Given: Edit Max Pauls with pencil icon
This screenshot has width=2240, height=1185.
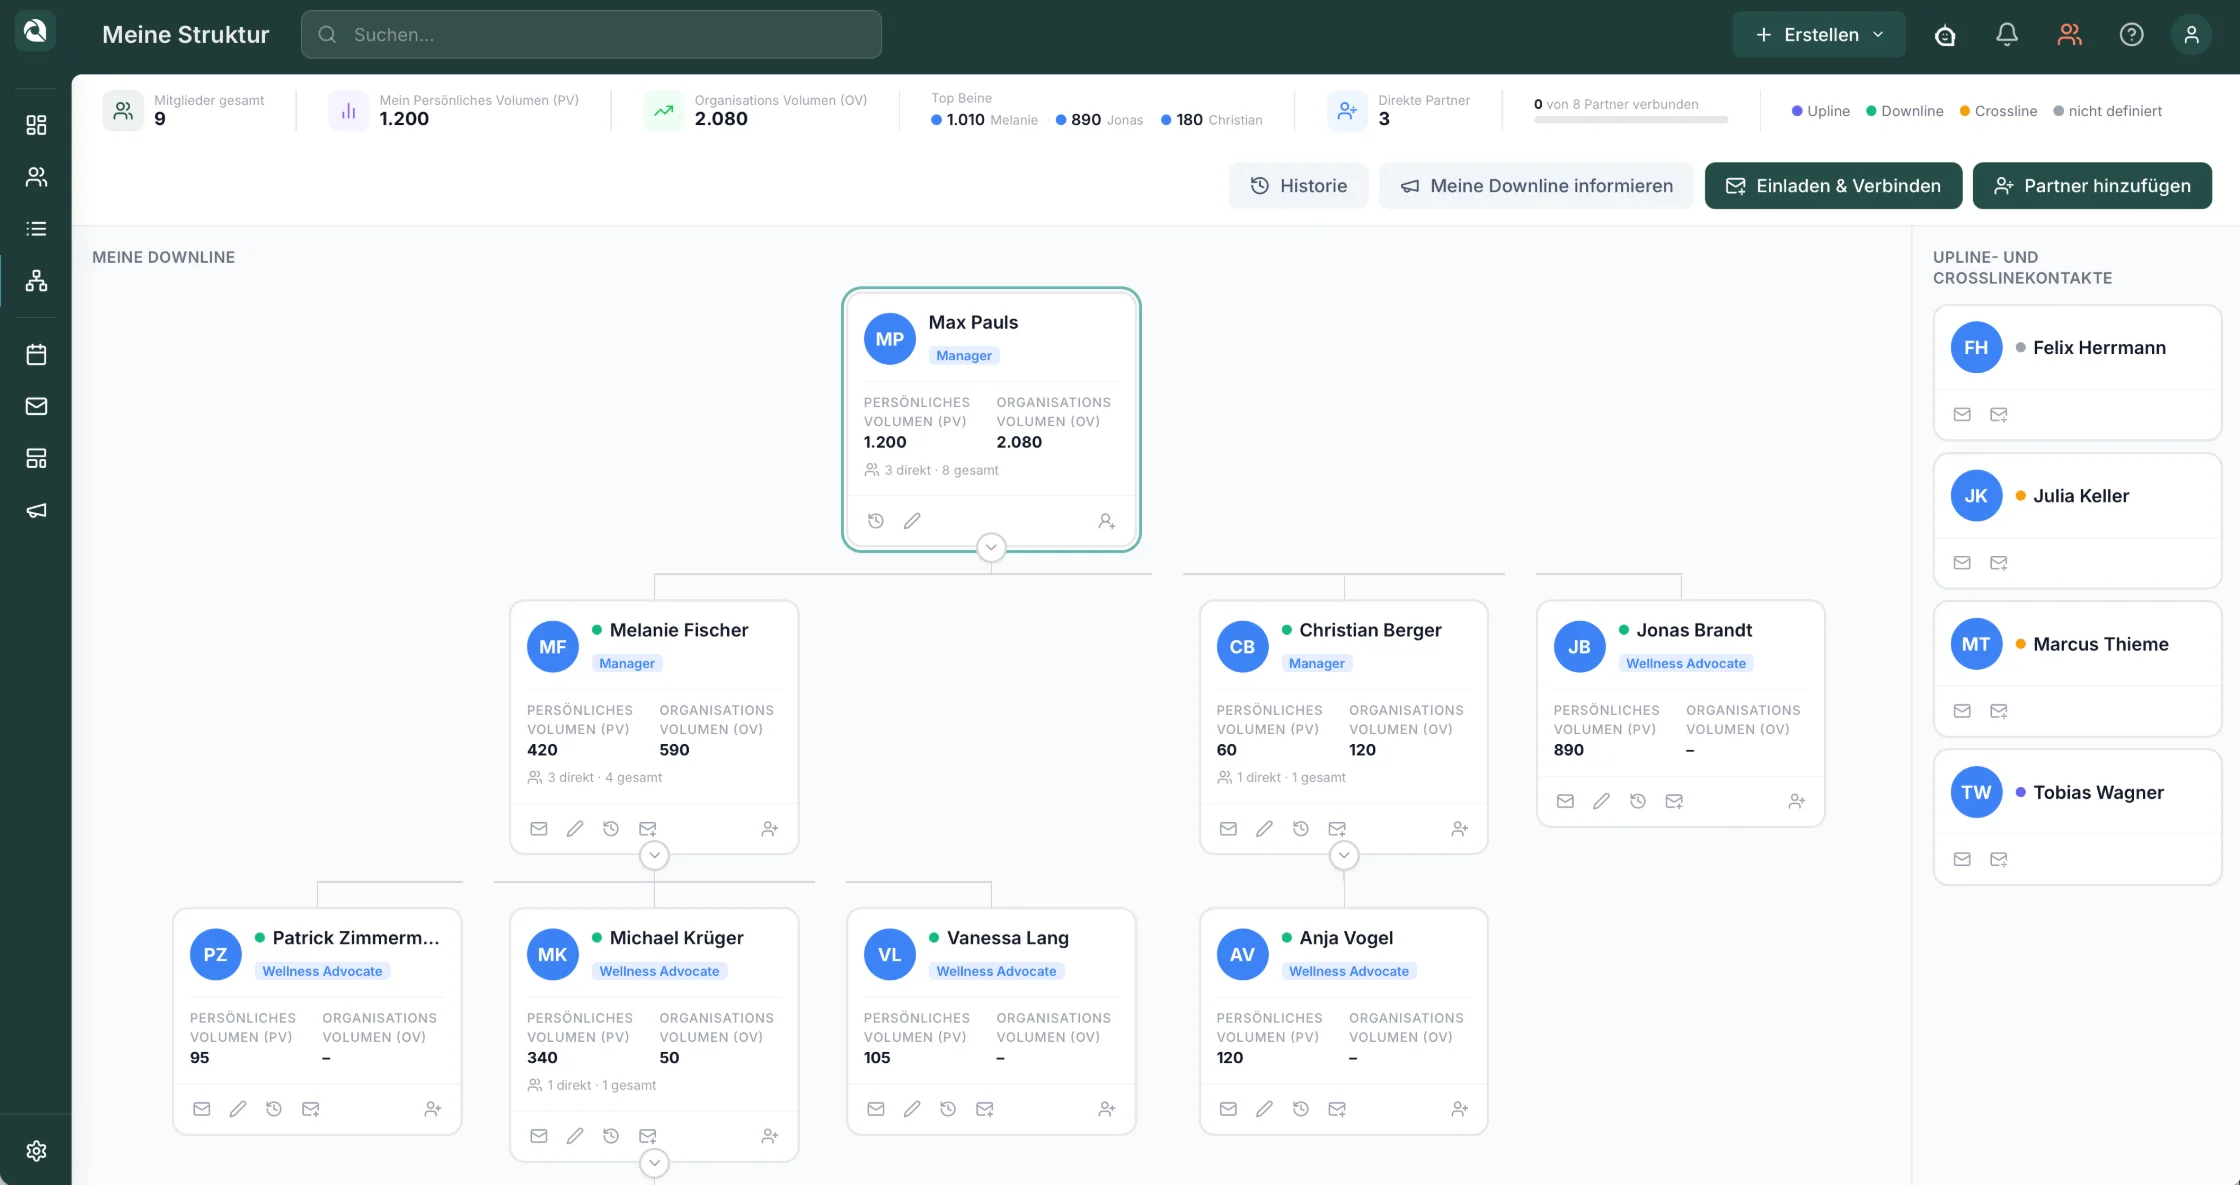Looking at the screenshot, I should [x=912, y=521].
